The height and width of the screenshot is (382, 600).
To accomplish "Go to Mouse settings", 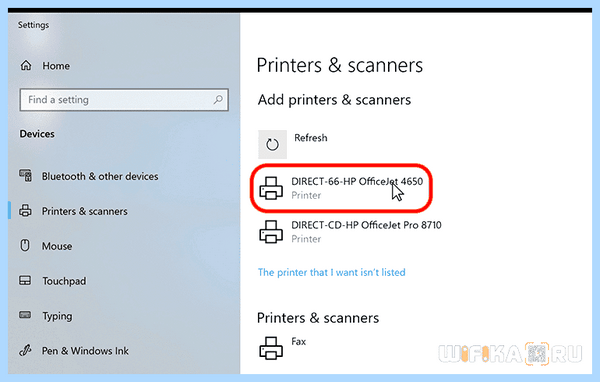I will point(57,246).
